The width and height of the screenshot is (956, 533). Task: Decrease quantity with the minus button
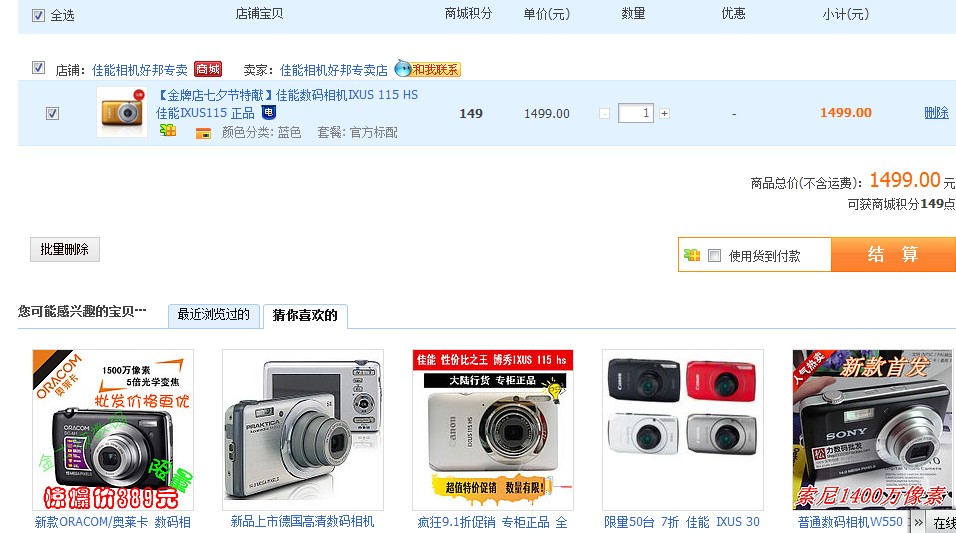tap(604, 113)
